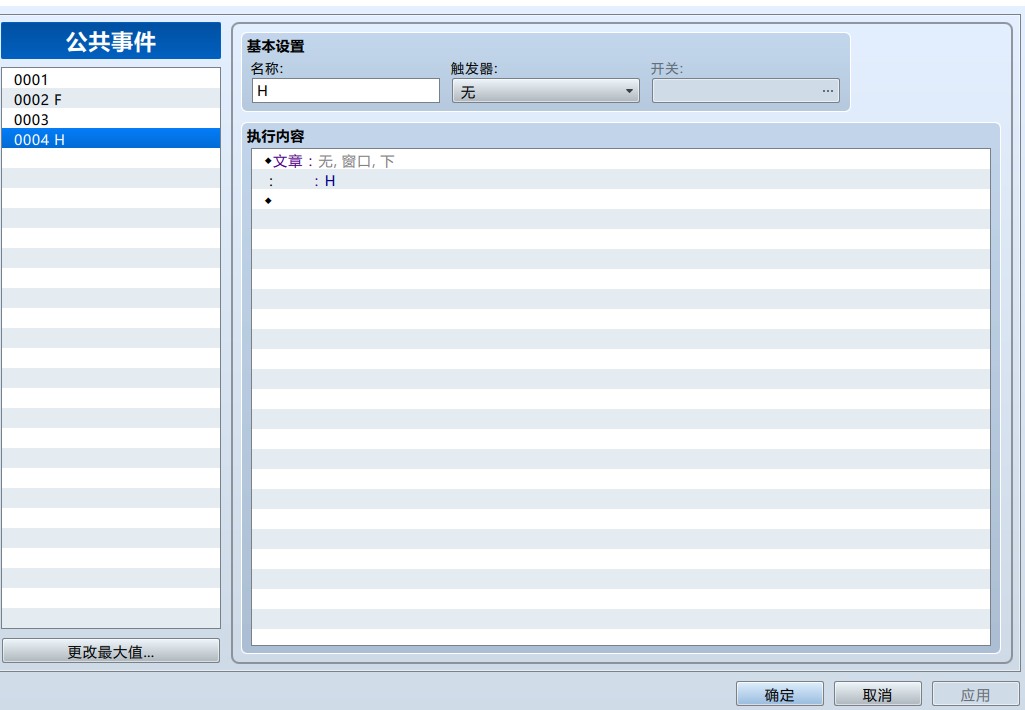Click the 取消 cancel button

[877, 694]
